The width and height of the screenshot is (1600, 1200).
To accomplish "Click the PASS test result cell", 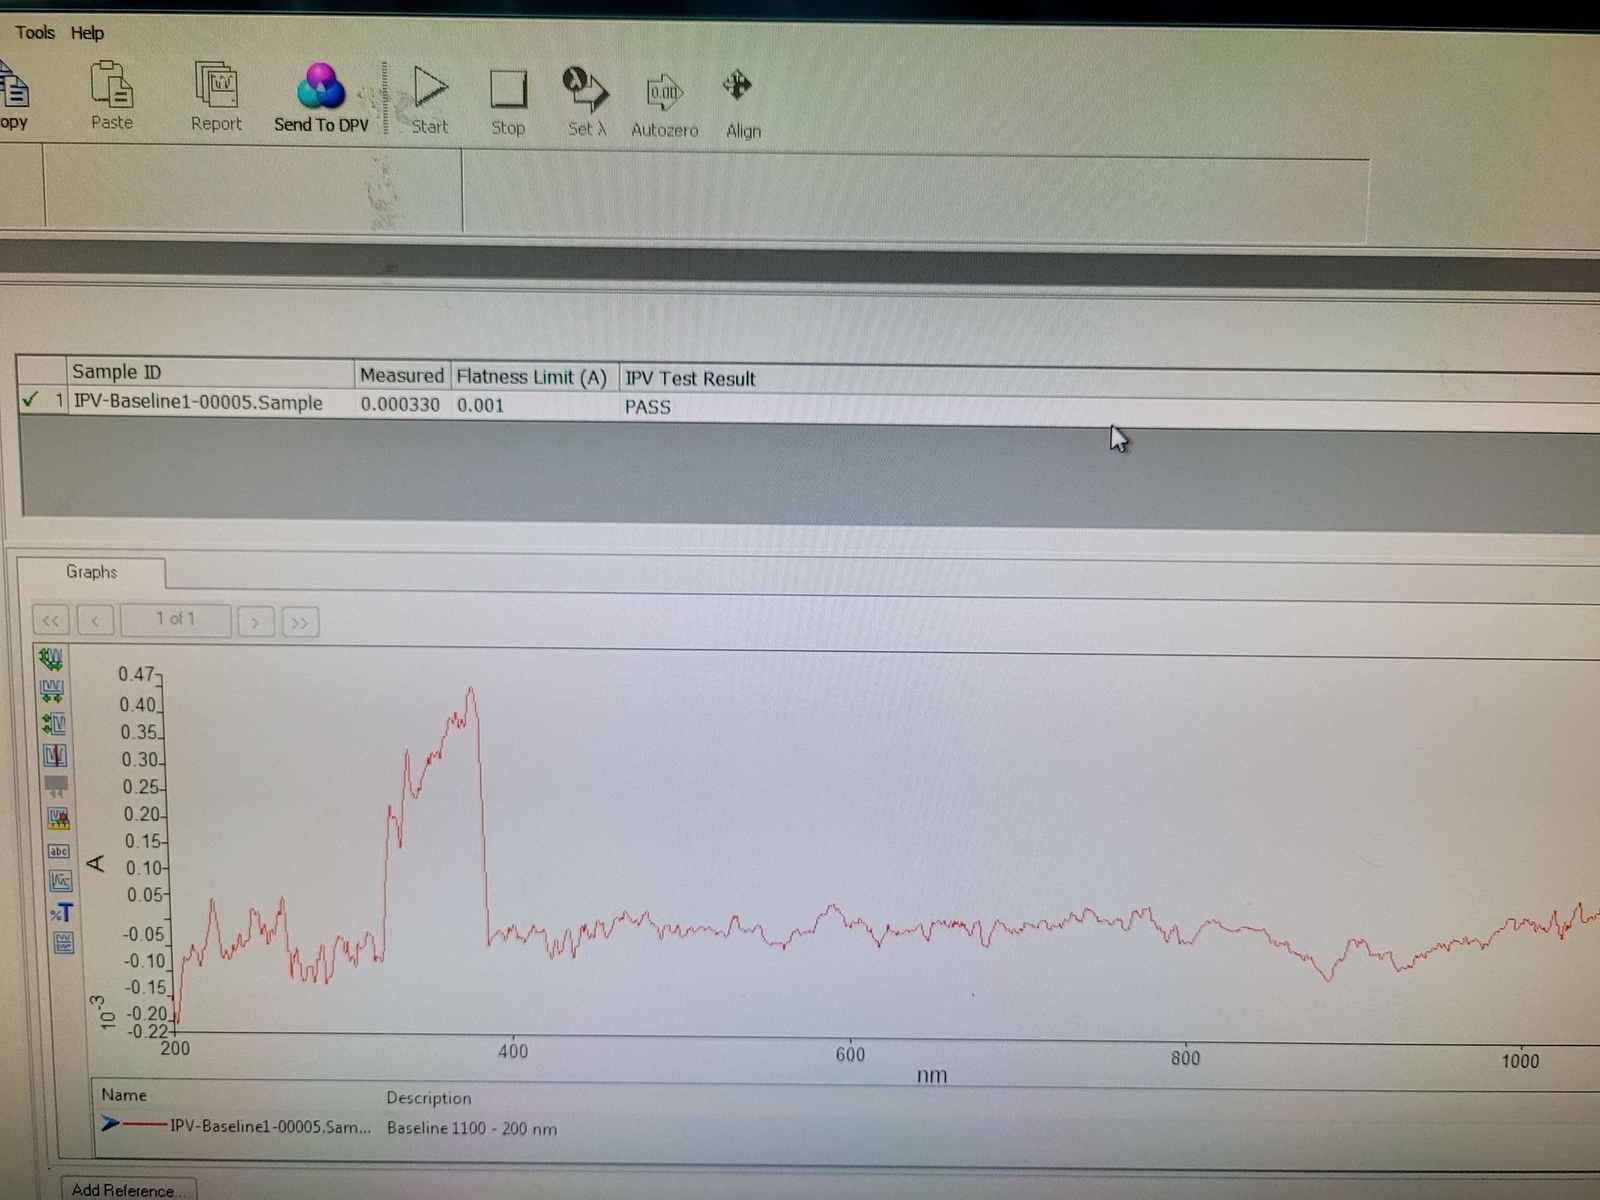I will [648, 407].
